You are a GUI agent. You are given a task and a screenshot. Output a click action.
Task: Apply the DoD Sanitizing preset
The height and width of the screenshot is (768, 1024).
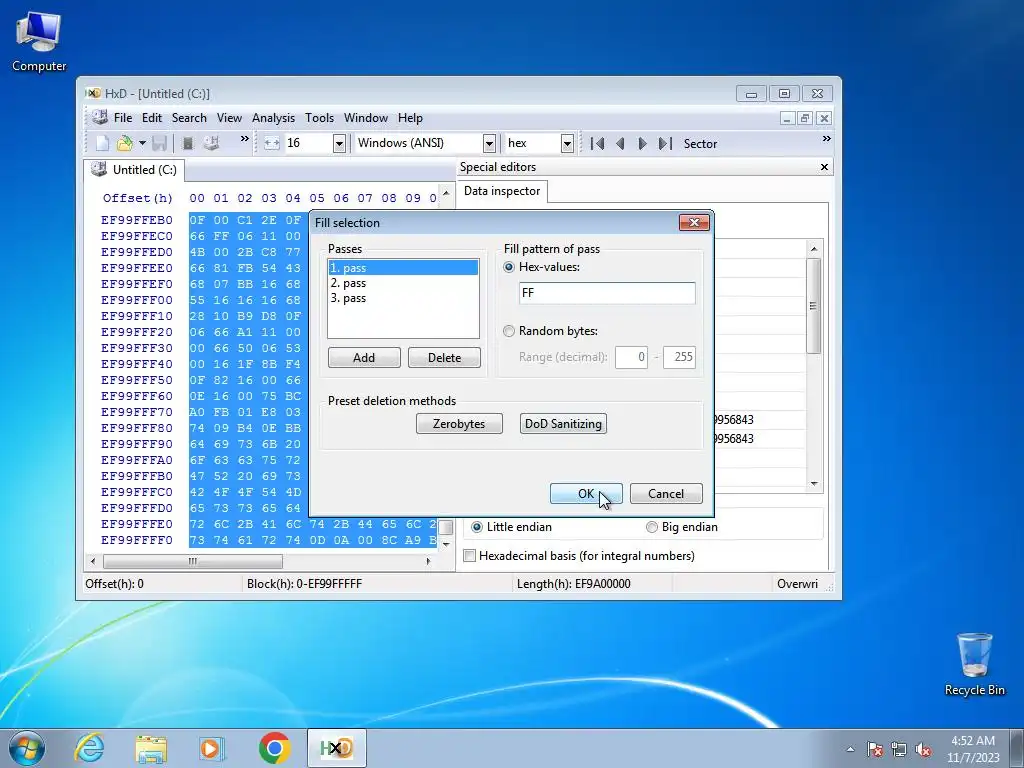pyautogui.click(x=563, y=423)
